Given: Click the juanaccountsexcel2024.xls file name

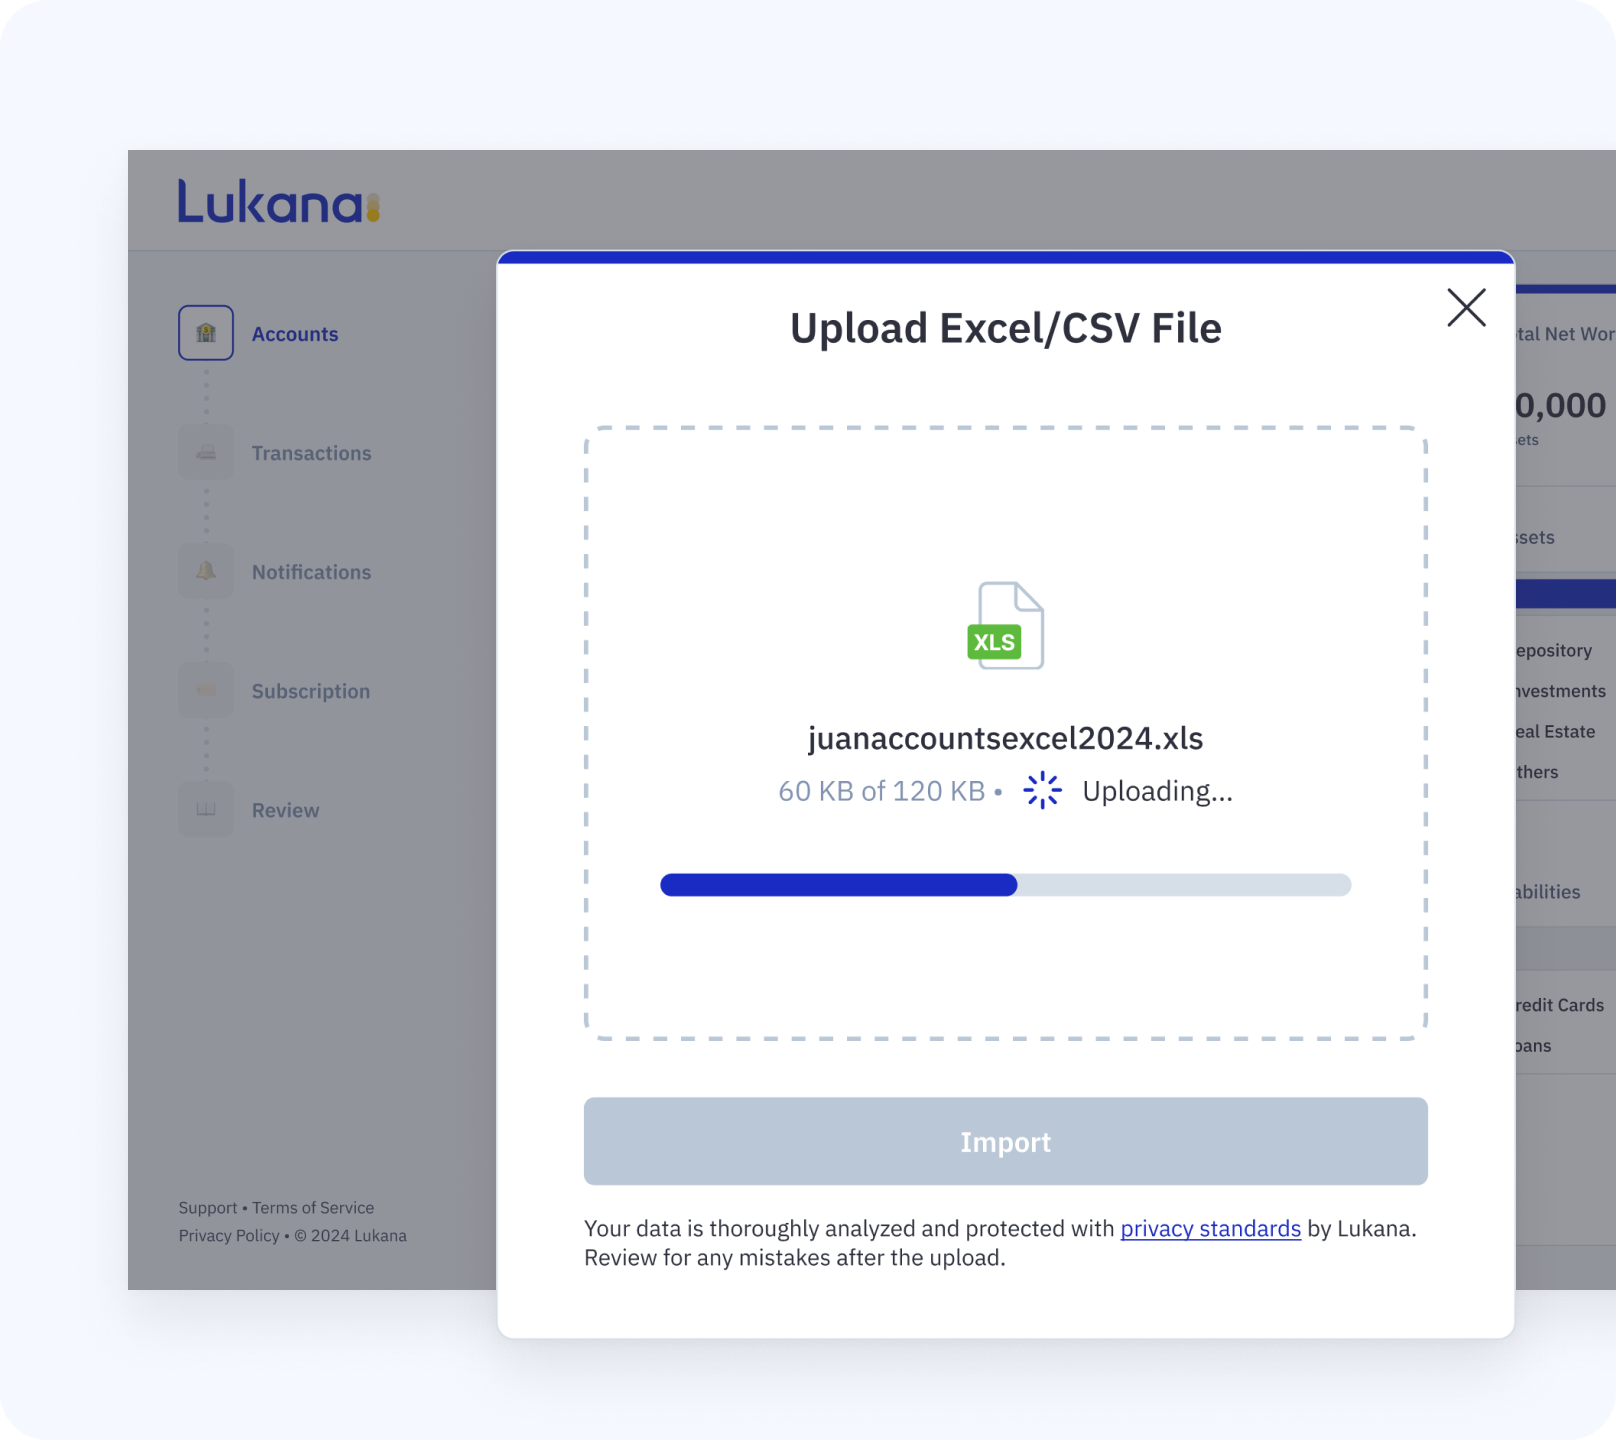Looking at the screenshot, I should 1005,738.
